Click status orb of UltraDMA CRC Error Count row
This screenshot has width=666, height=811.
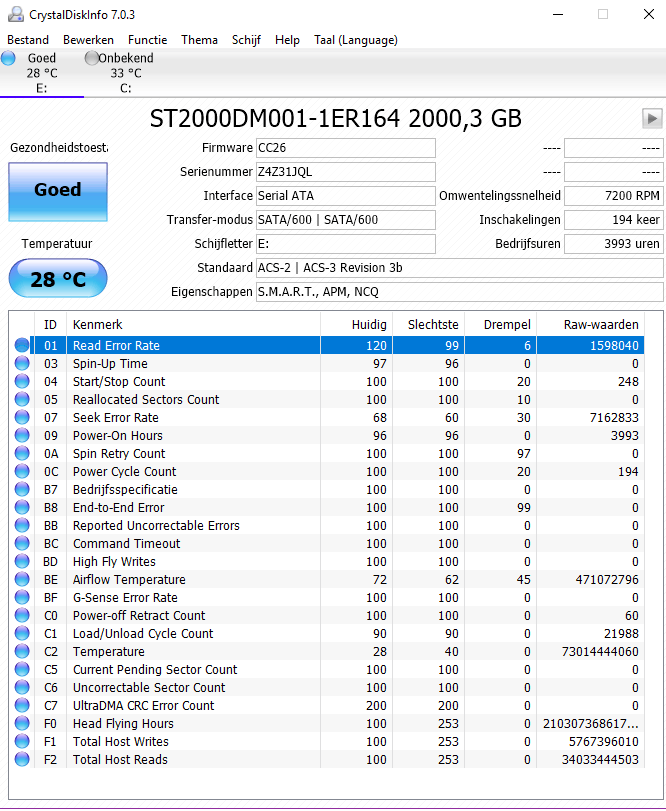coord(22,705)
